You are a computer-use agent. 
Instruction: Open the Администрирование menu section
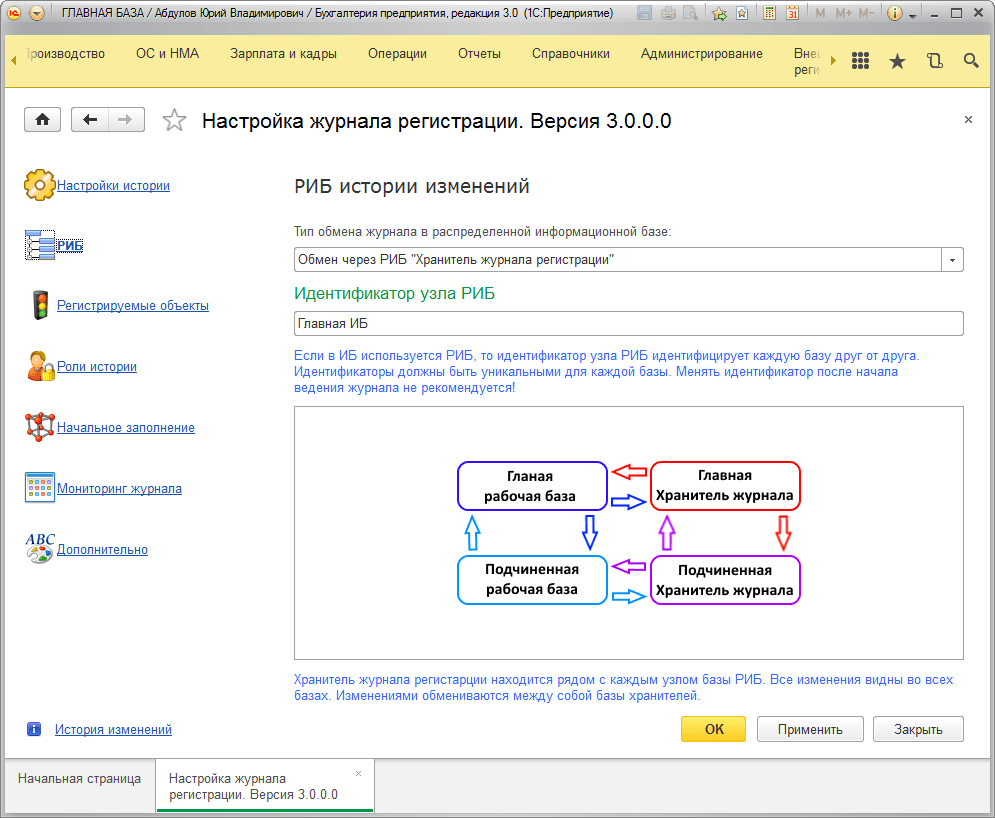click(x=701, y=53)
